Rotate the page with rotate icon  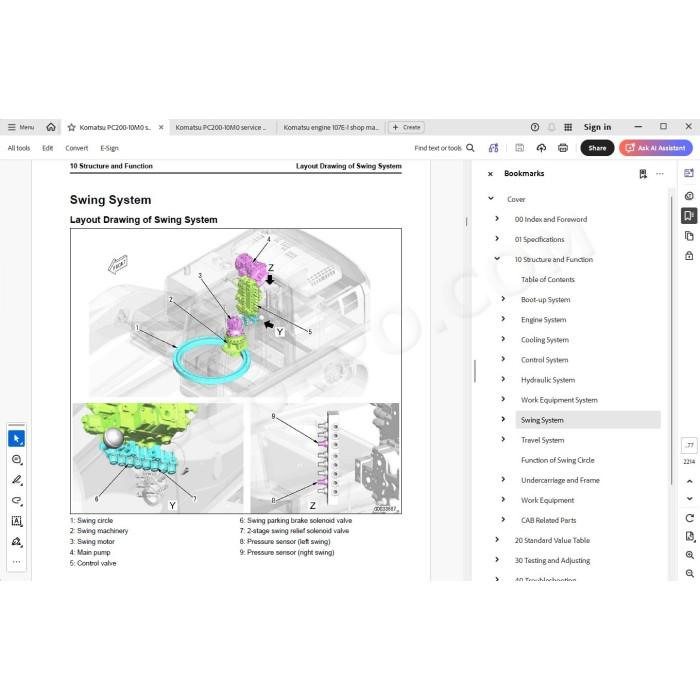click(689, 518)
